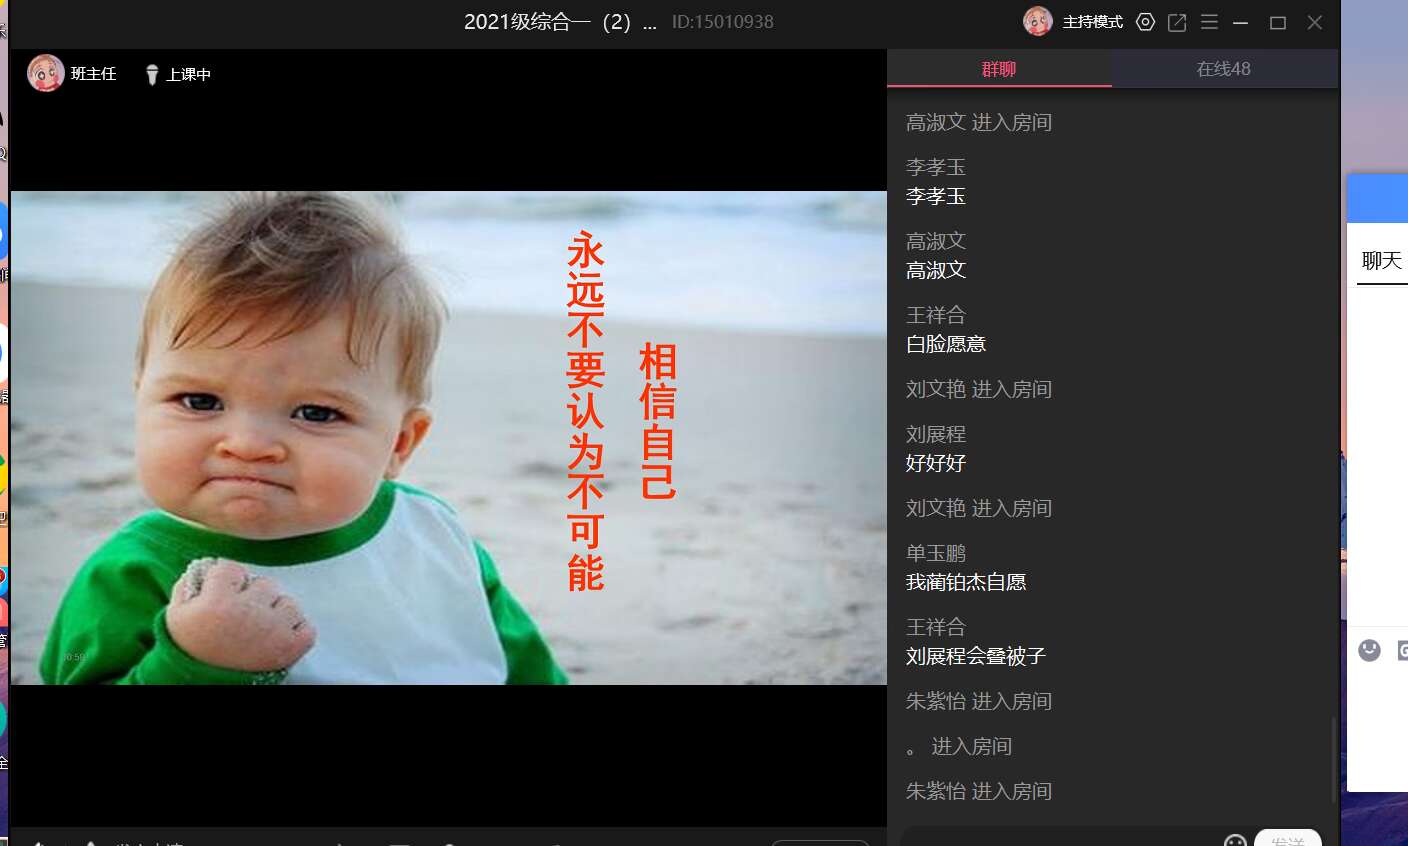Click sender name 王祥合 above 刘展程会叠被子
Screen dimensions: 1408x846
click(936, 627)
